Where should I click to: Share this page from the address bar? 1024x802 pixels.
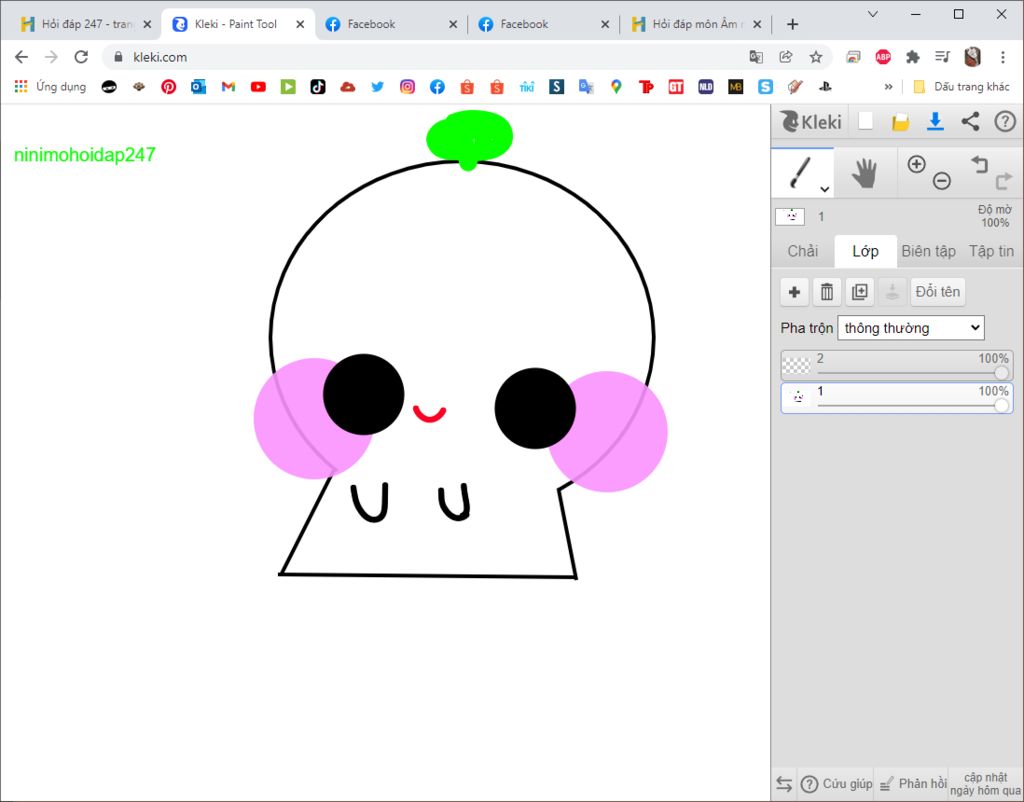tap(786, 57)
